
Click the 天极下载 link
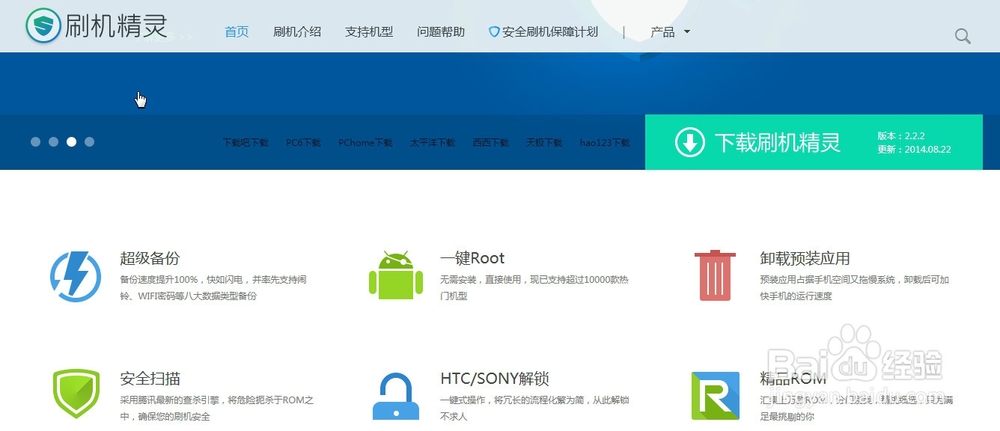pyautogui.click(x=544, y=143)
